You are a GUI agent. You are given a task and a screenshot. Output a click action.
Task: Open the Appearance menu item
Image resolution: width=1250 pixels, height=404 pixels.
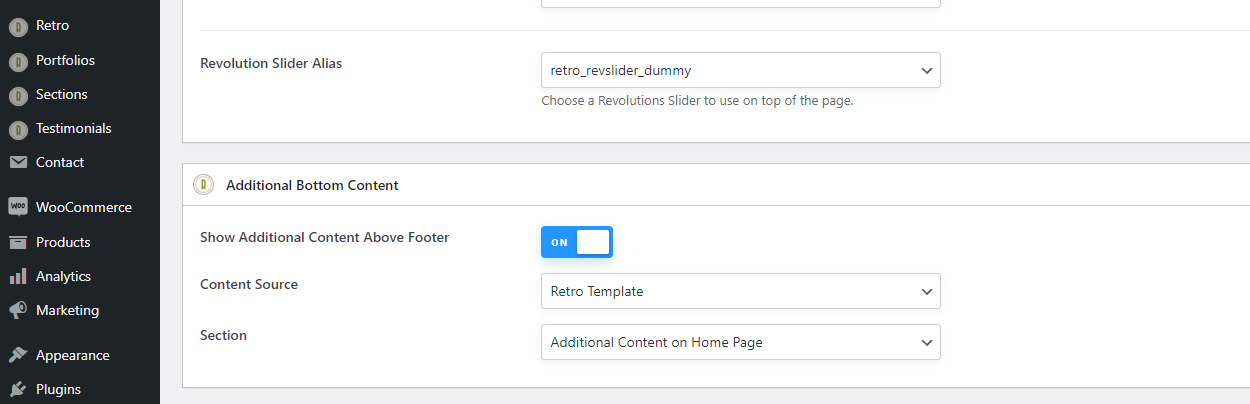click(80, 355)
